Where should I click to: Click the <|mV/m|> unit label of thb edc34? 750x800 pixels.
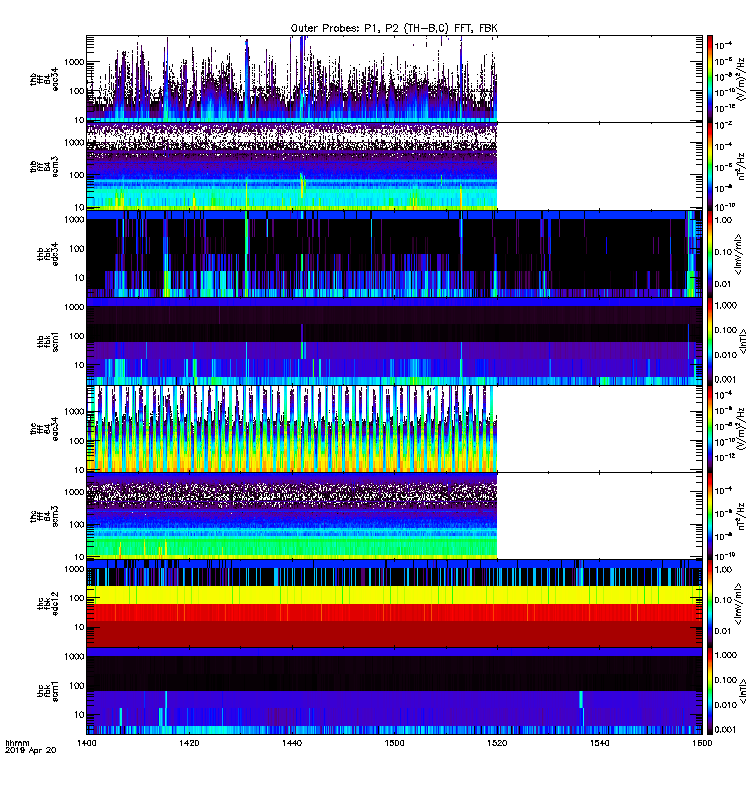740,254
